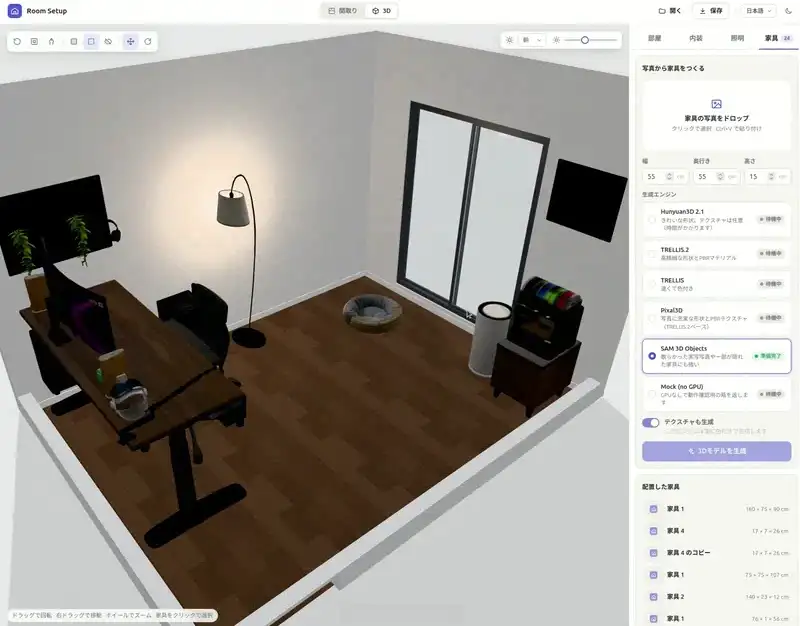The height and width of the screenshot is (626, 800).
Task: Click the stepper arrows on the 高さ field
Action: click(771, 177)
